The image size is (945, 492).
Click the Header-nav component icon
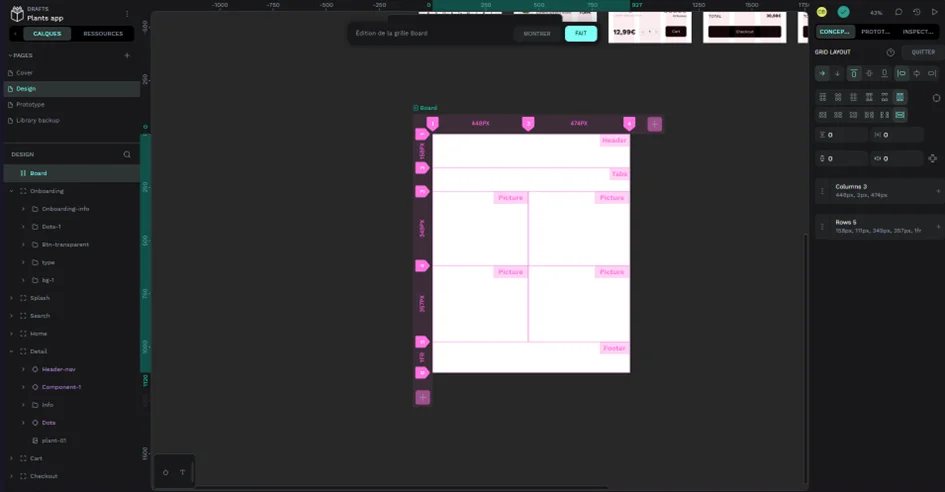coord(35,370)
